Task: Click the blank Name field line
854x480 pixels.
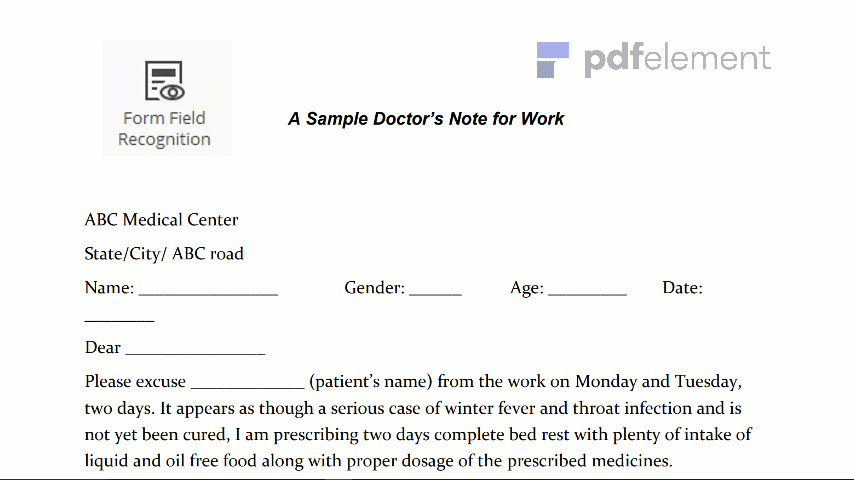Action: point(208,292)
